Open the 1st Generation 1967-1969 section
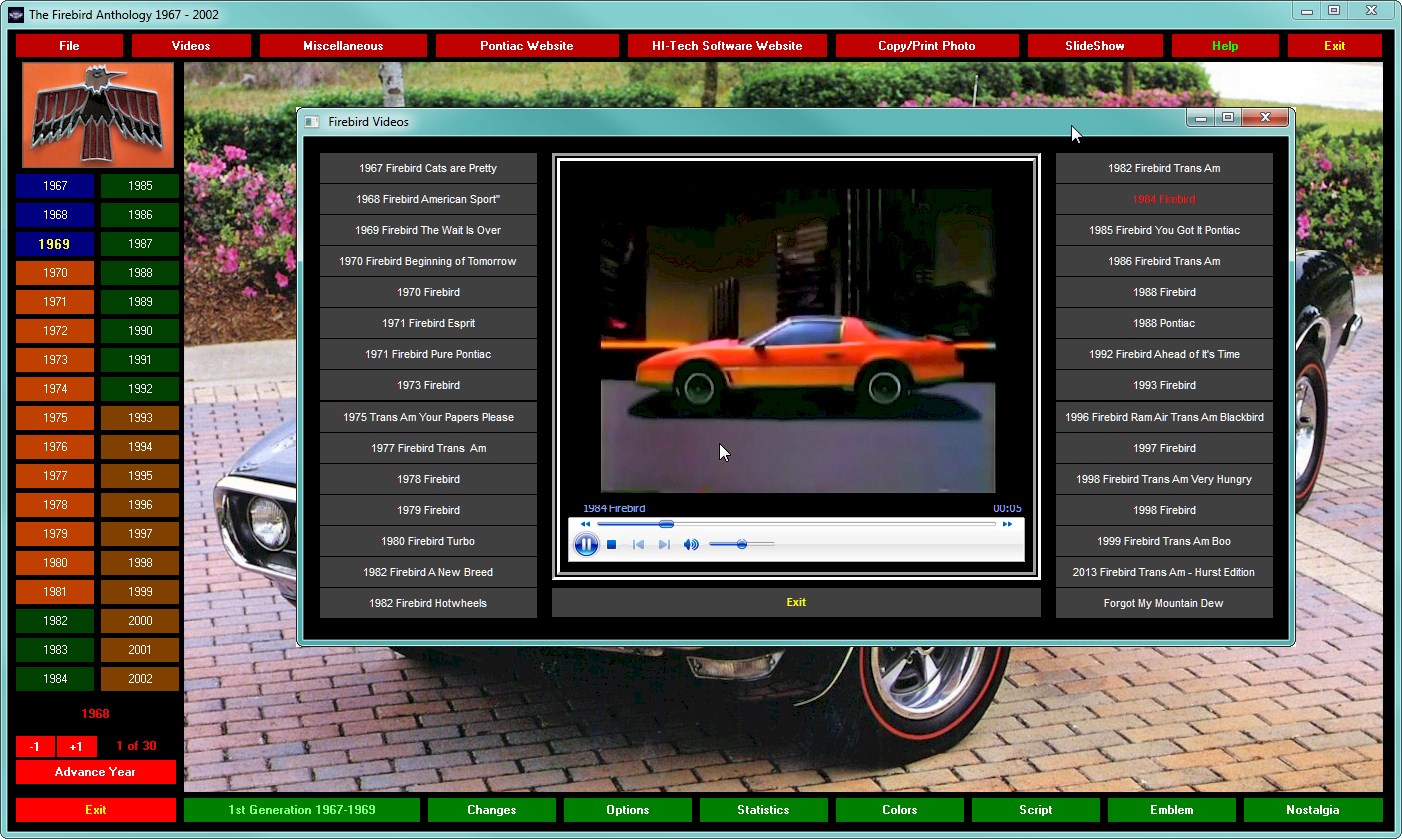This screenshot has width=1402, height=839. coord(302,810)
